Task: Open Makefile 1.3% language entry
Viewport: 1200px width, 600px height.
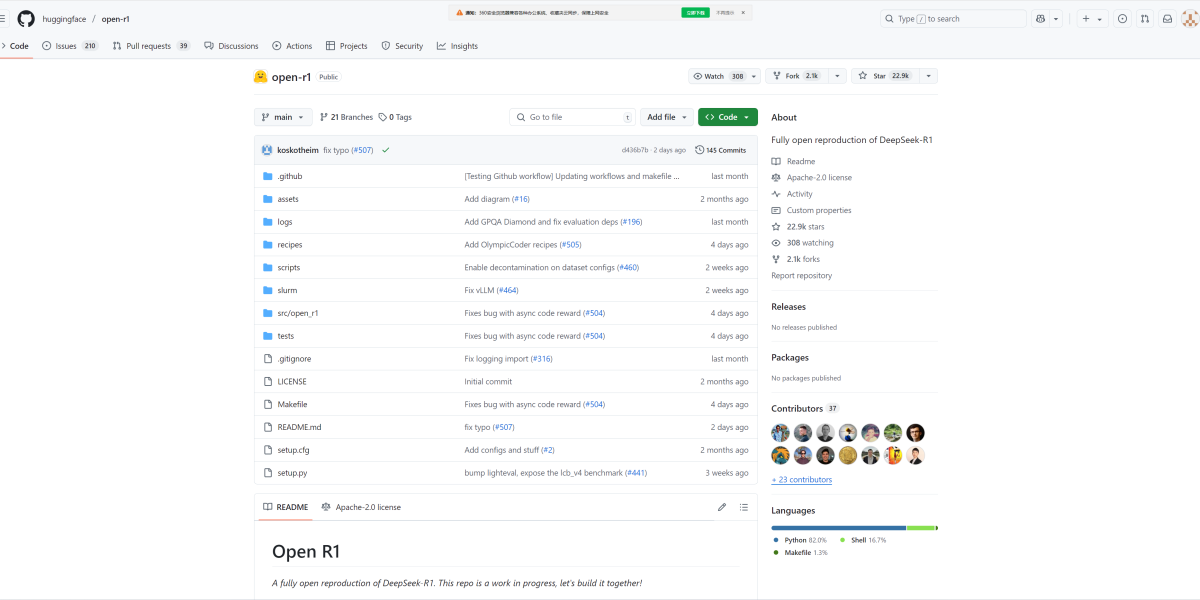Action: tap(800, 552)
